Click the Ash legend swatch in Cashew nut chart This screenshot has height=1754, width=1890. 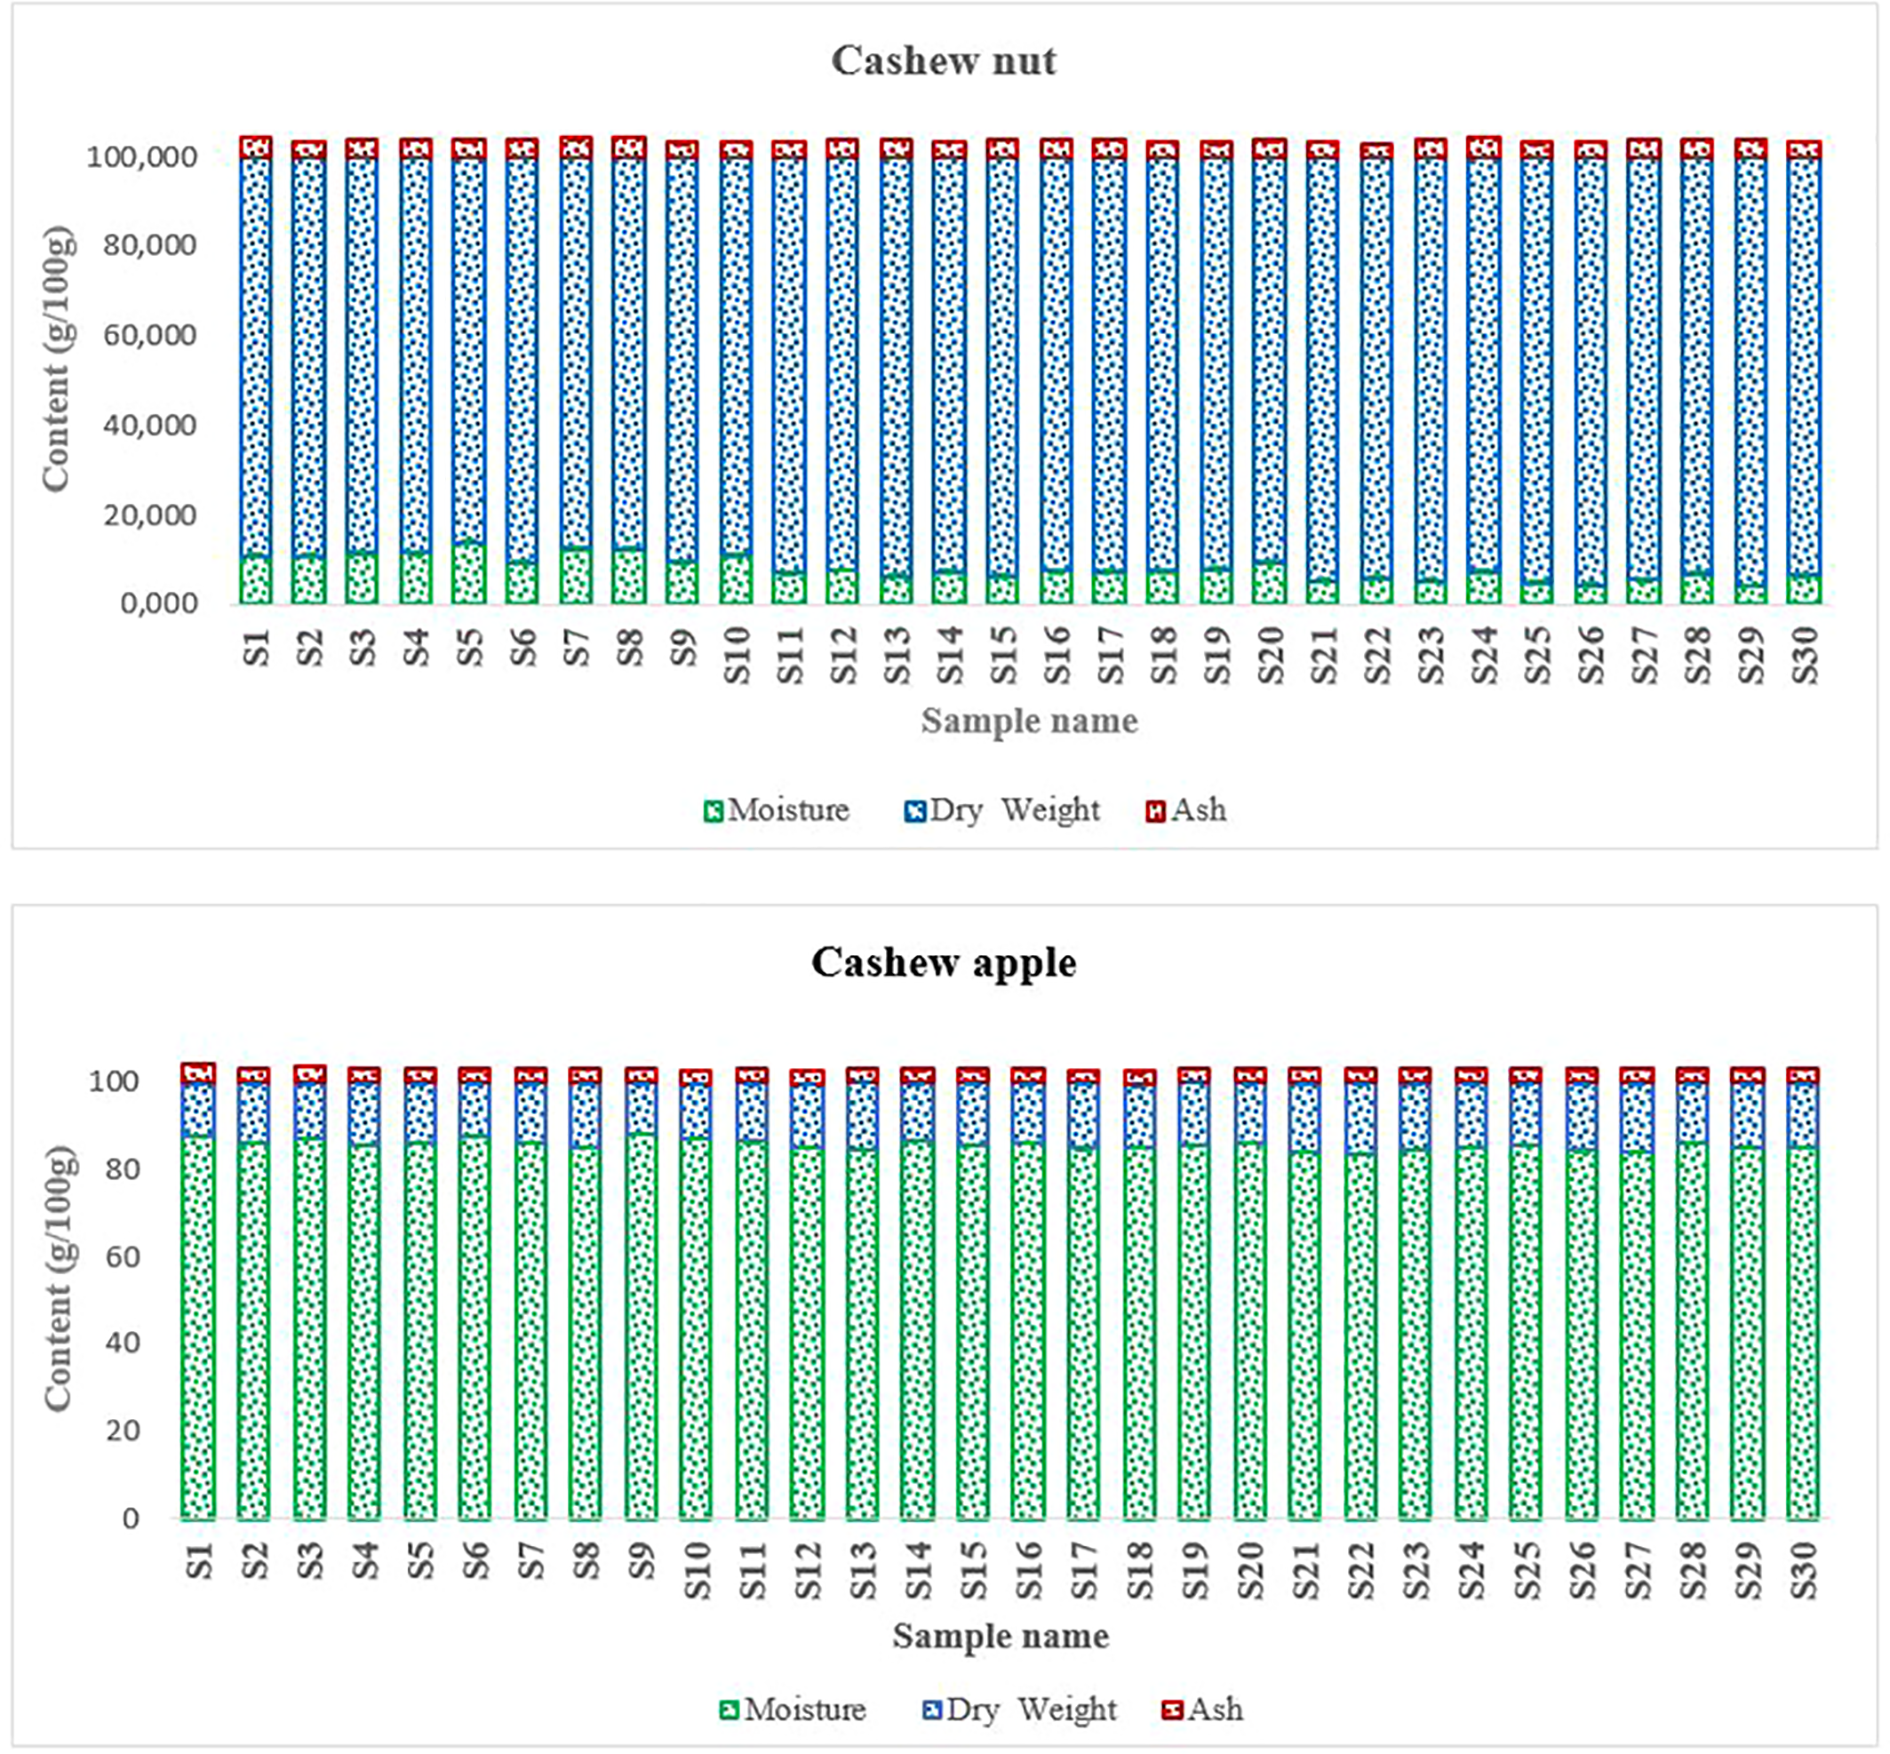(x=1155, y=811)
